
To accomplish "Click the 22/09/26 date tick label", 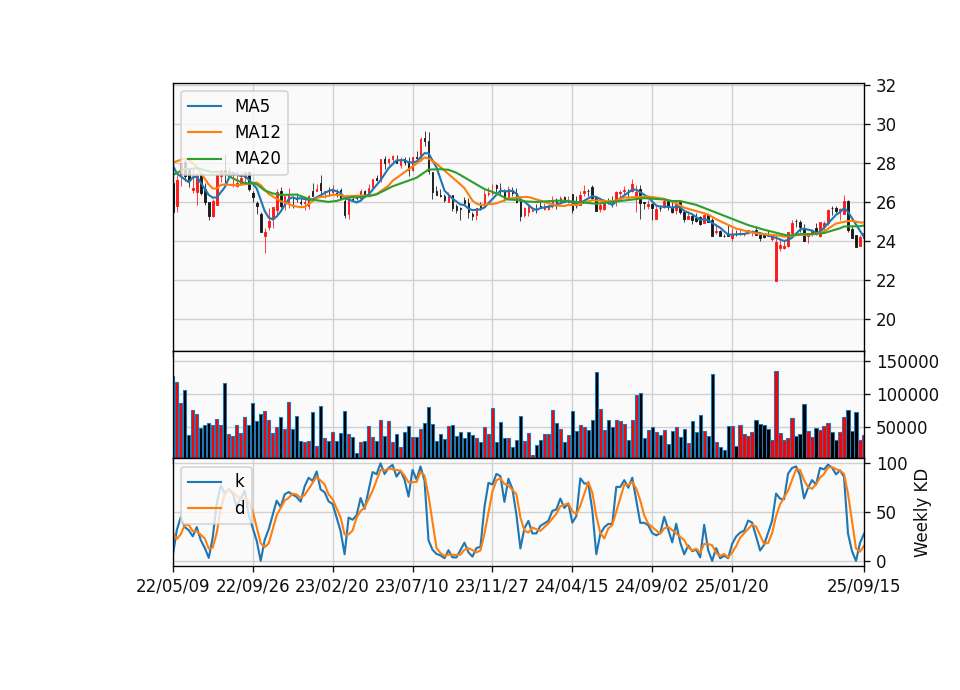I will (253, 586).
